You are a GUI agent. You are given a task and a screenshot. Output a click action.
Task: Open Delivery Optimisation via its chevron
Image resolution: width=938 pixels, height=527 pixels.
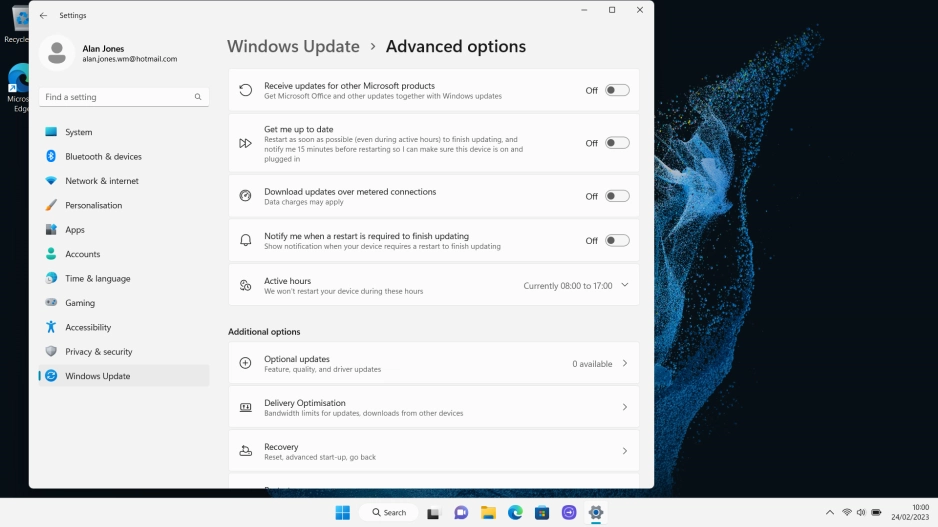coord(625,407)
